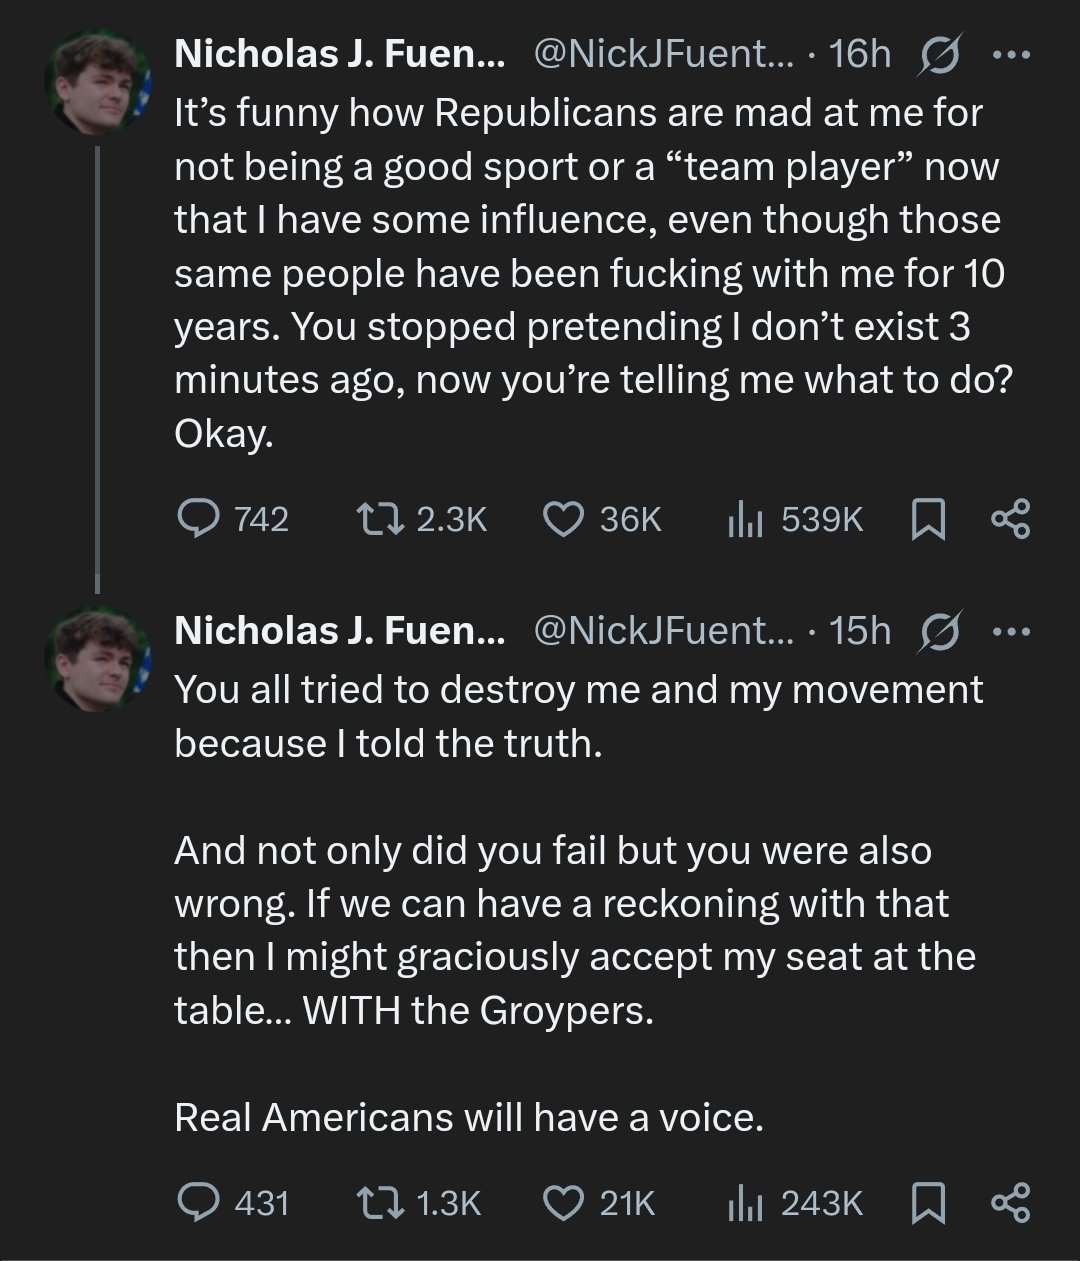
Task: Bookmark the second tweet about Groypers
Action: pyautogui.click(x=929, y=1203)
